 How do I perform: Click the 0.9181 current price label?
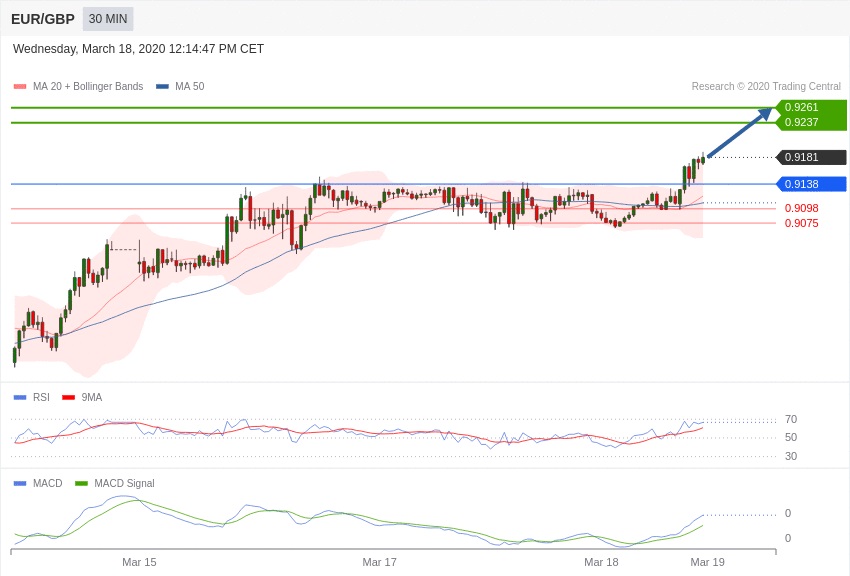pos(812,157)
